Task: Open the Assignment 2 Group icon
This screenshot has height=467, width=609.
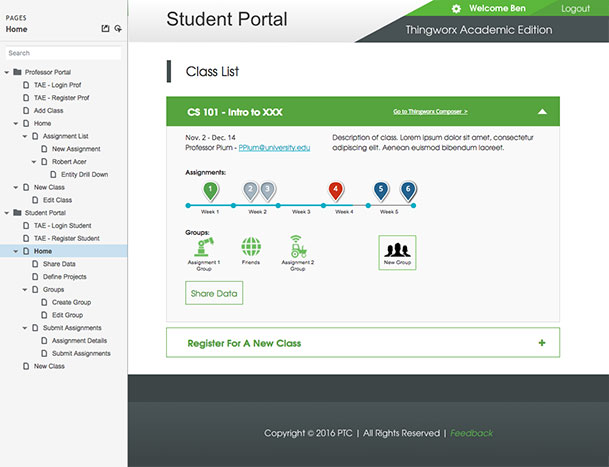Action: click(x=296, y=245)
